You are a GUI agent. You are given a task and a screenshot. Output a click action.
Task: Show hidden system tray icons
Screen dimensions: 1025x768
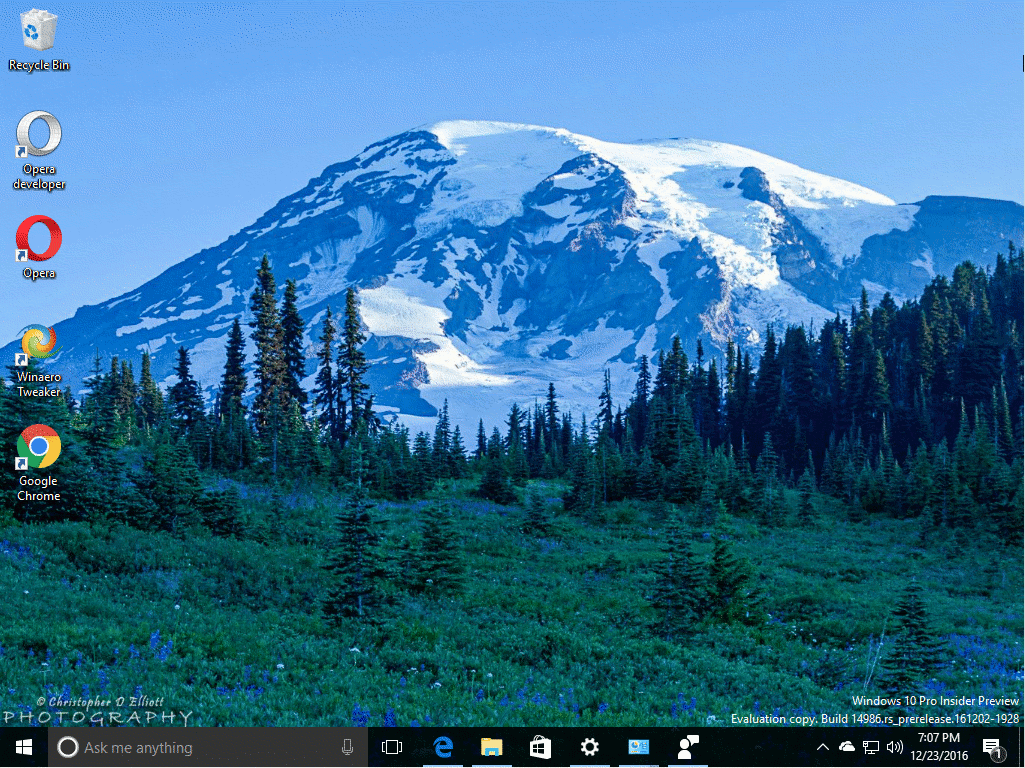(x=823, y=747)
